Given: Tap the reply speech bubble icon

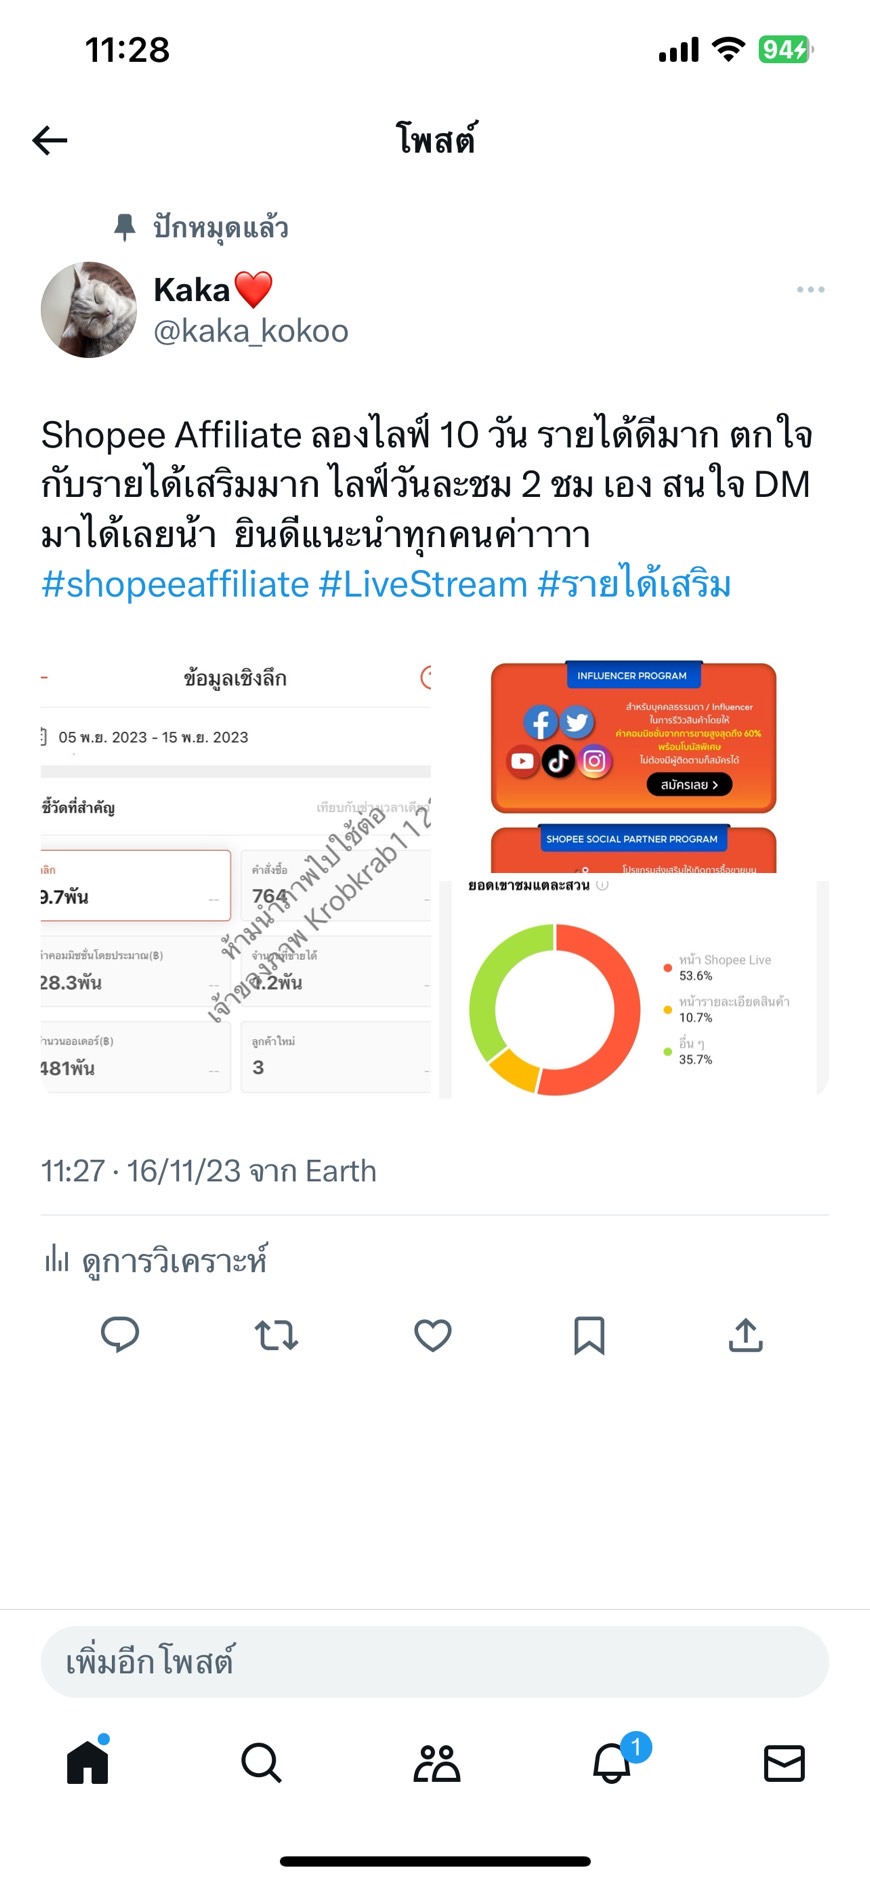Looking at the screenshot, I should tap(120, 1335).
